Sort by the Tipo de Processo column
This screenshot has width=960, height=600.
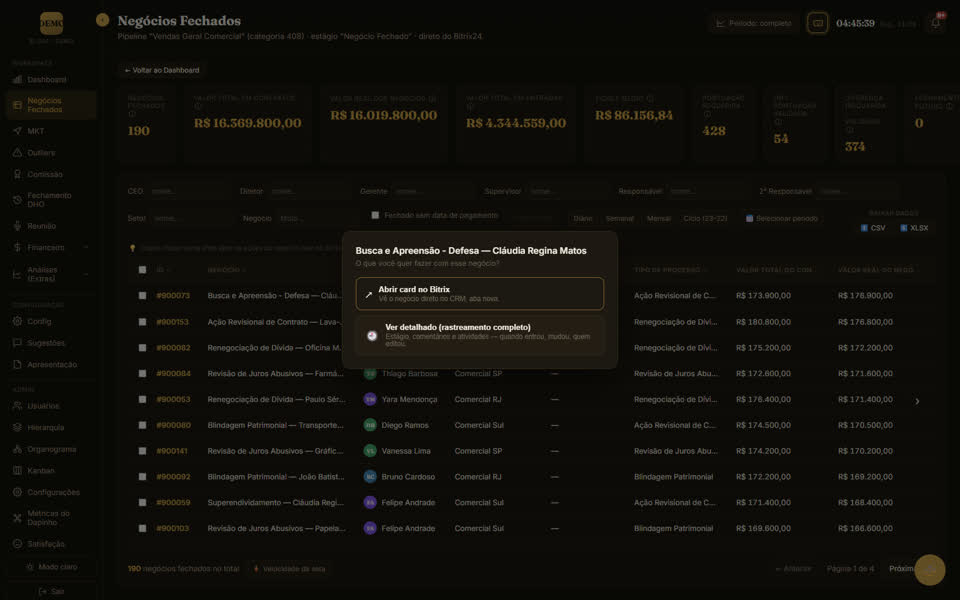coord(670,270)
